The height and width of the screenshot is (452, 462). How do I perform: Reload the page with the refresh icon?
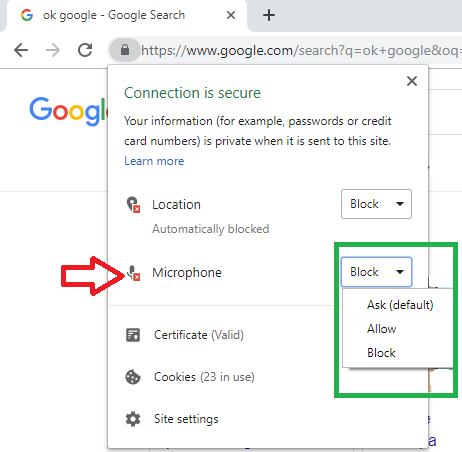tap(85, 50)
